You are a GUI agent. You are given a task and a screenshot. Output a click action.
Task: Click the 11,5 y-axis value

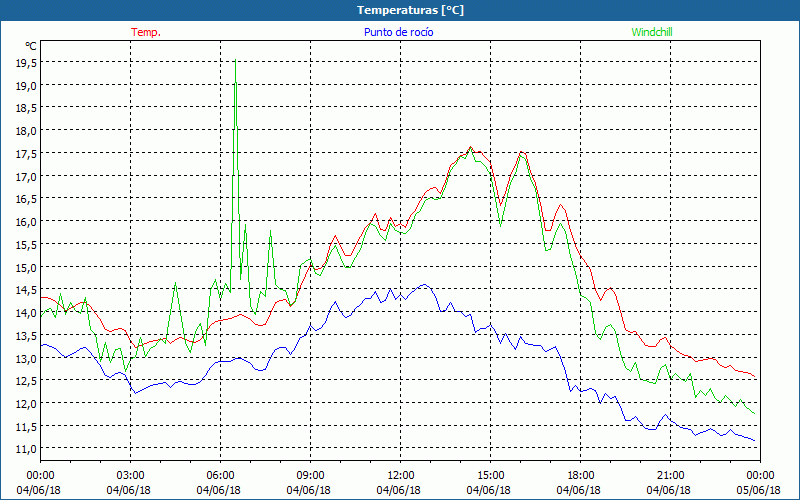tap(27, 426)
